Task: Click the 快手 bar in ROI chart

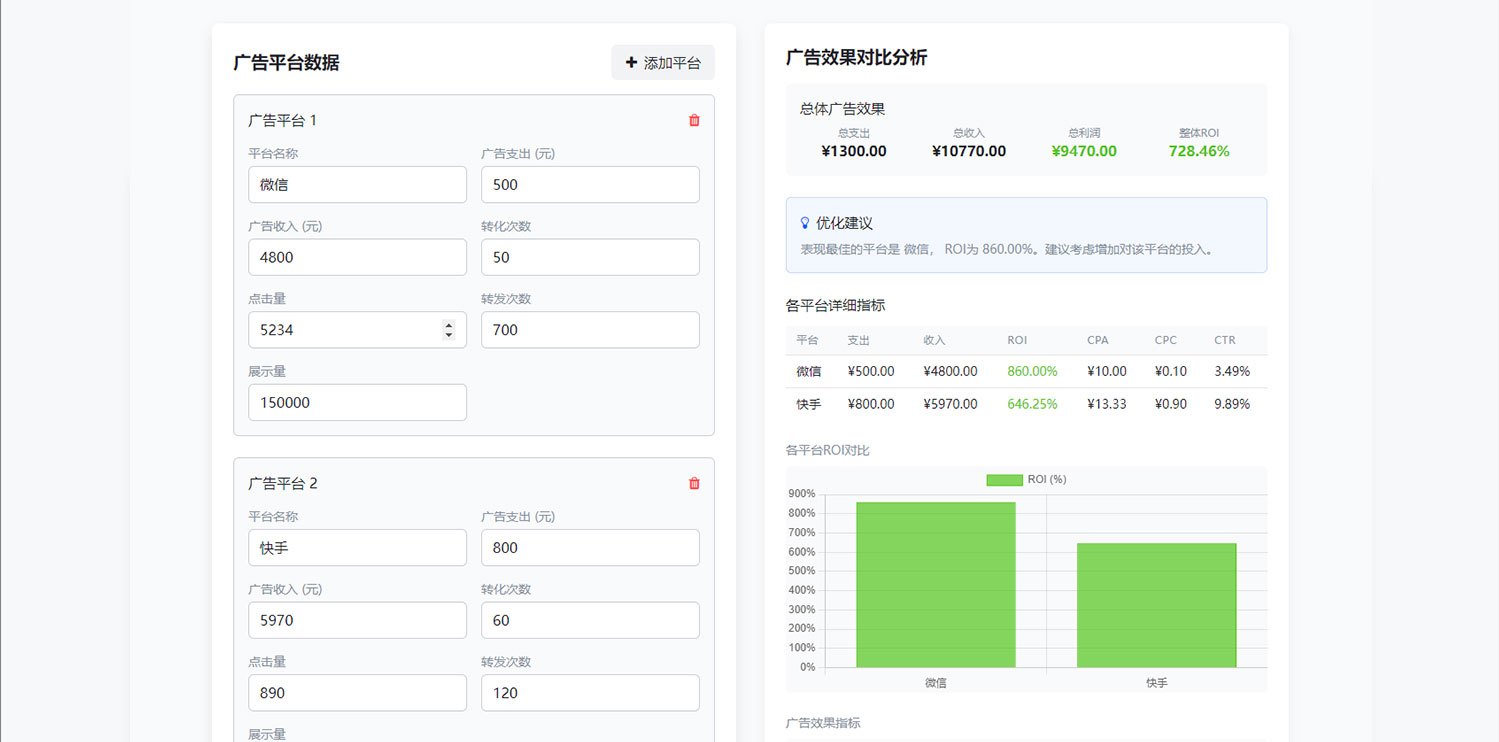Action: [1156, 605]
